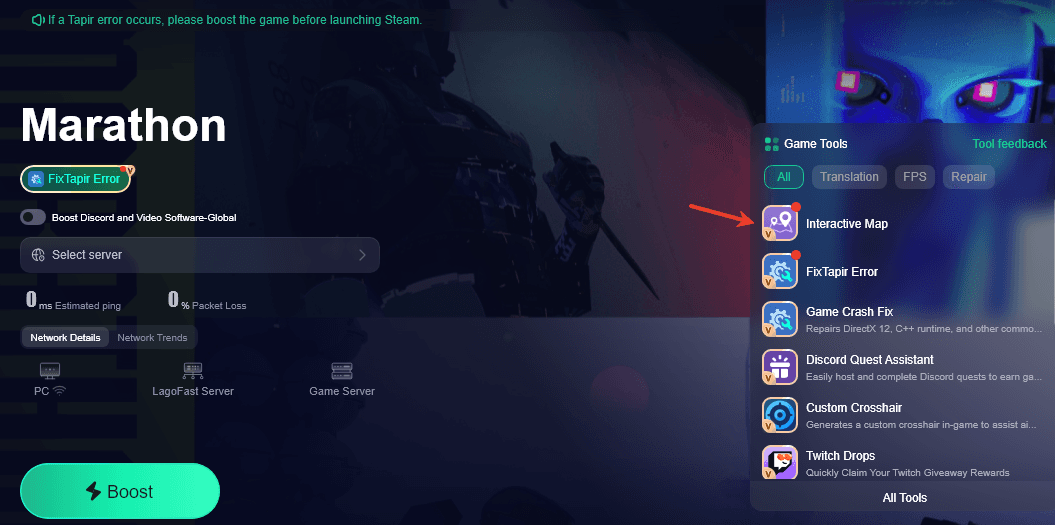
Task: Click All Tools at panel bottom
Action: pos(904,498)
